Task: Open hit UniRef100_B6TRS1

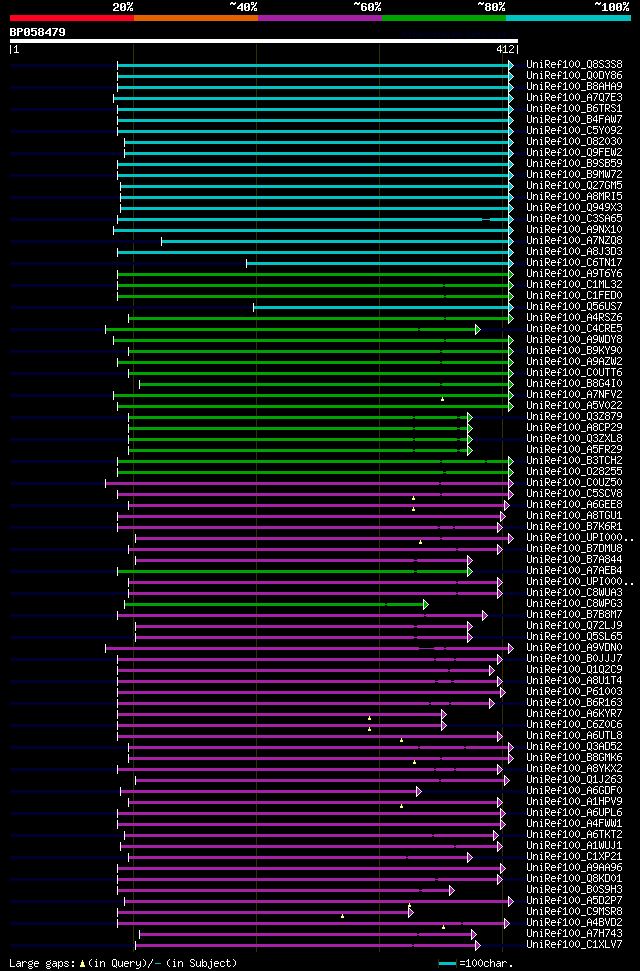Action: click(574, 108)
